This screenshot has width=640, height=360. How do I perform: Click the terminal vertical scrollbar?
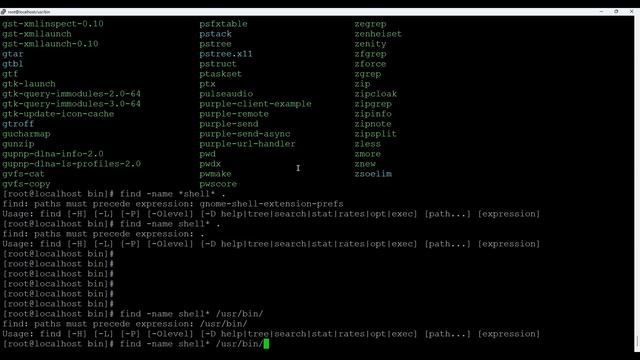[x=637, y=184]
